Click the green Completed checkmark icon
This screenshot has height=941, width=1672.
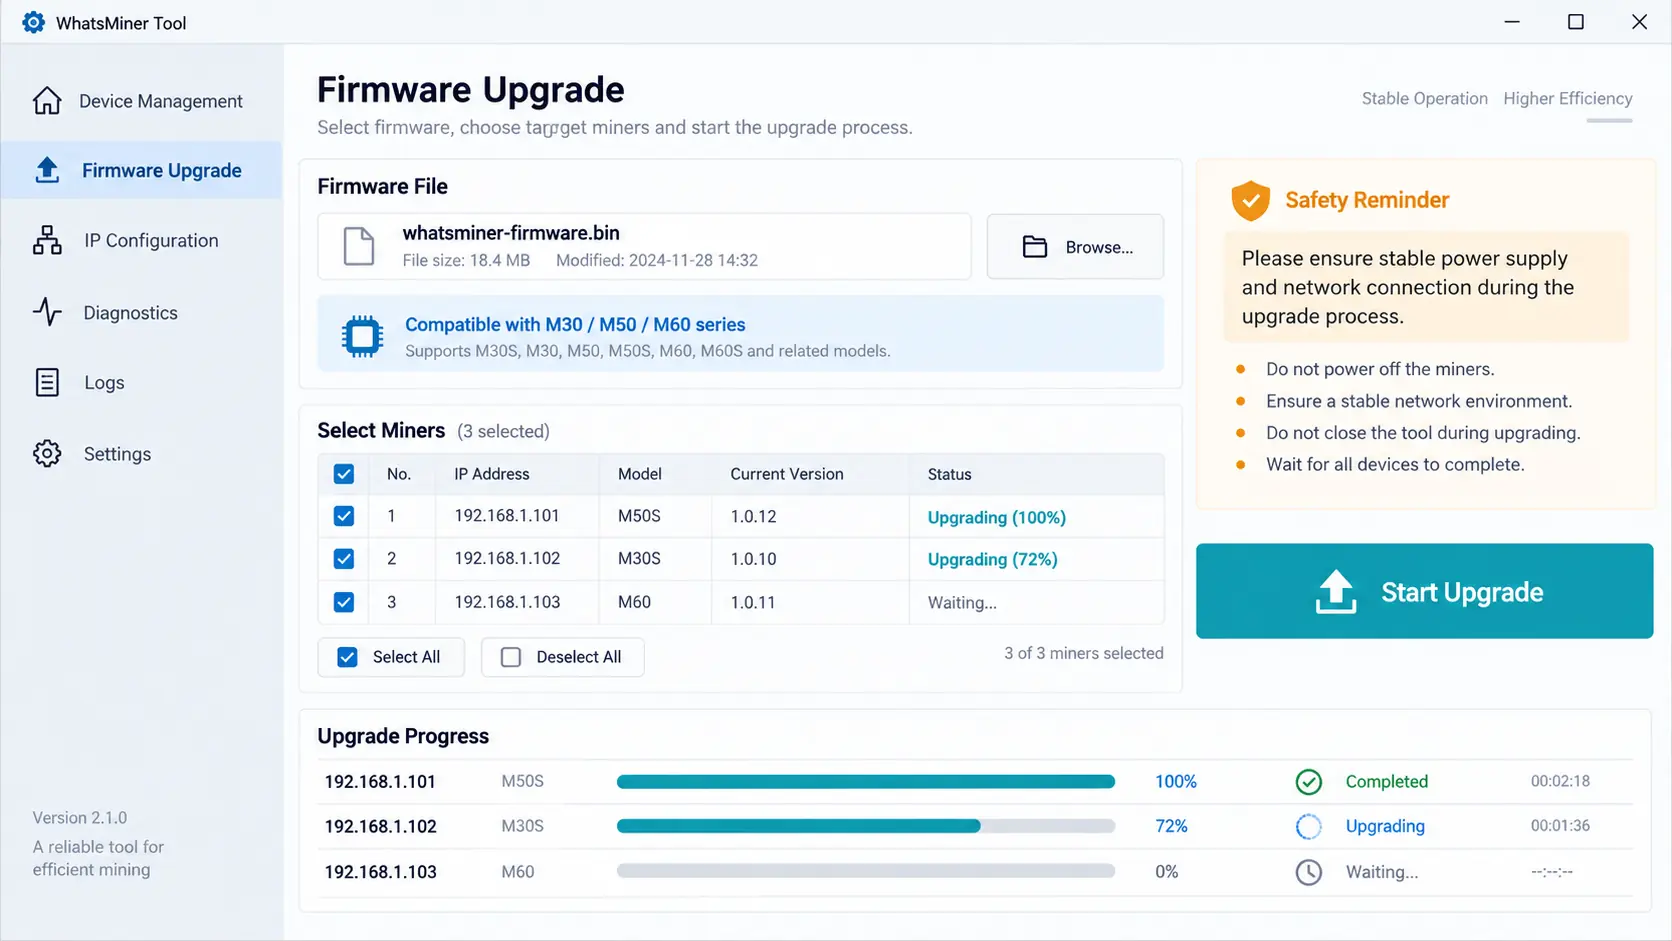click(1308, 782)
